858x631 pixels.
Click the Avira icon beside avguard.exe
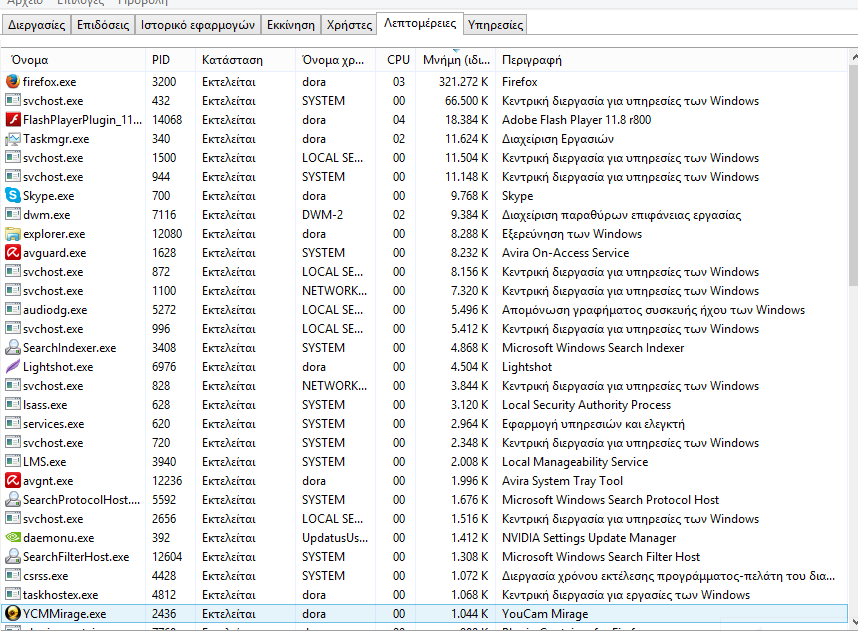click(x=13, y=252)
